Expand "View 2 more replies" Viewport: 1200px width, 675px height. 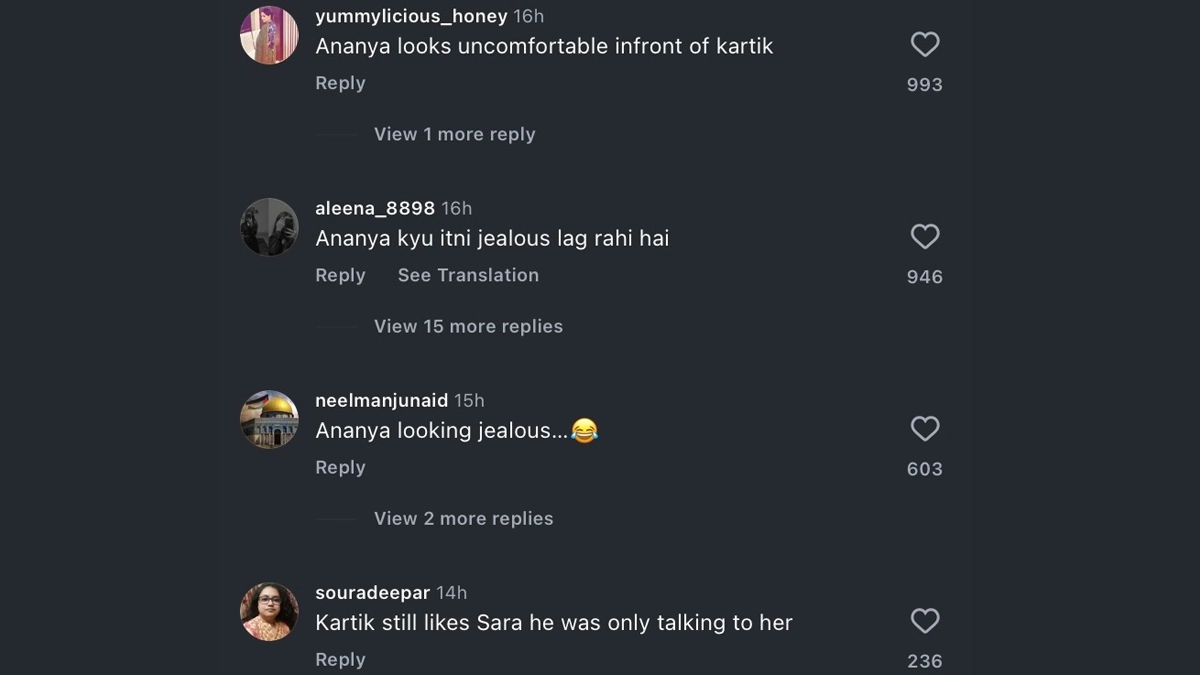point(463,518)
